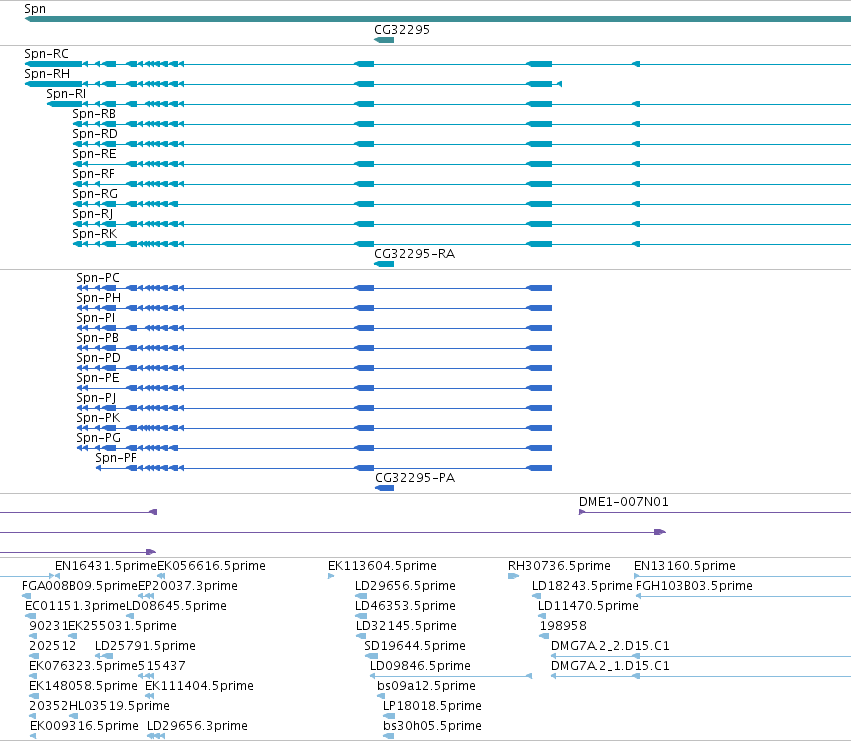
Task: Select the EK009316.5prime EST label
Action: click(84, 726)
